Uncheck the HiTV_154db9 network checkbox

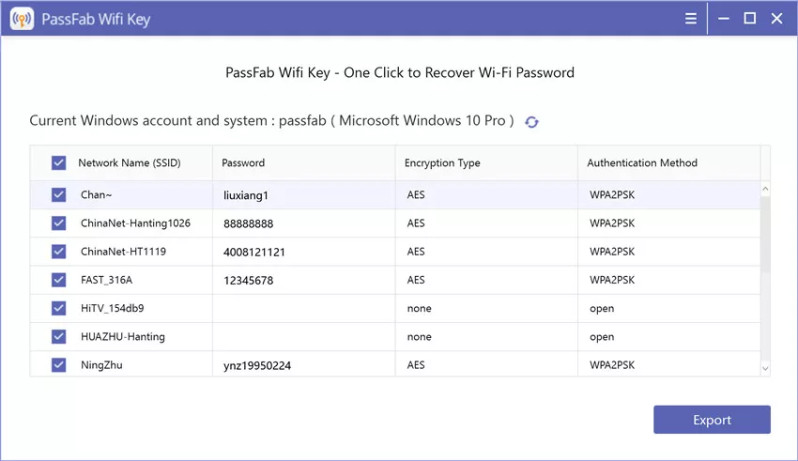pos(59,308)
